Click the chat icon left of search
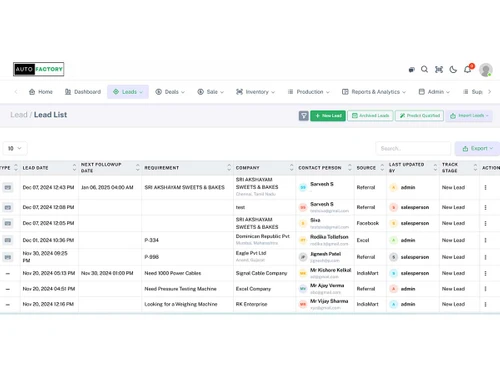The height and width of the screenshot is (375, 500). point(412,70)
